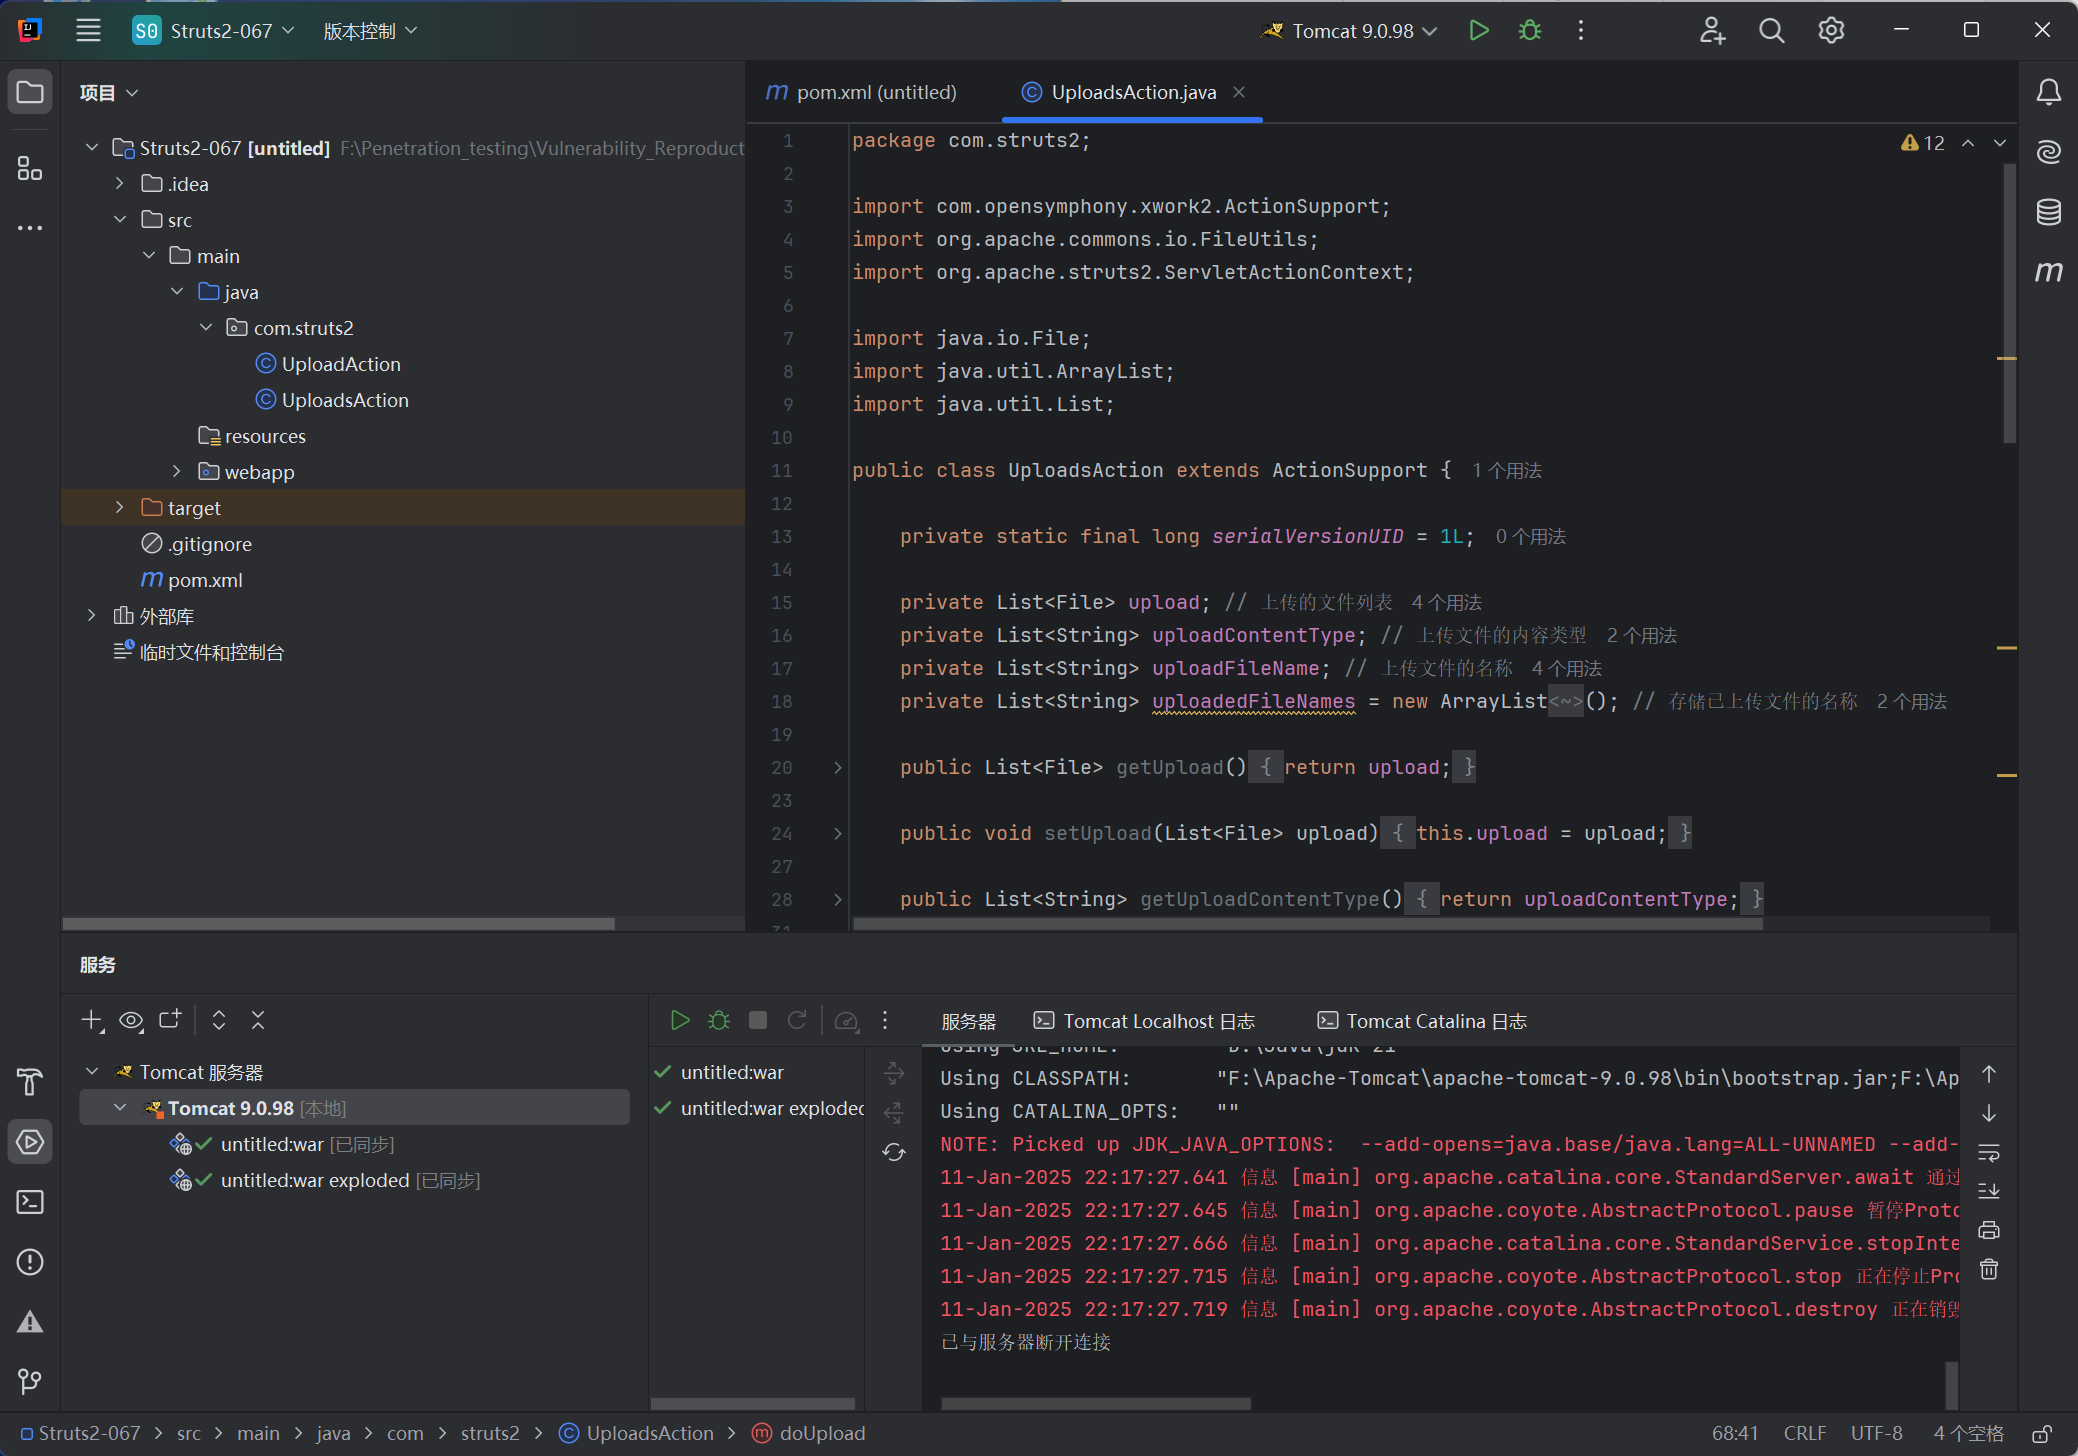2078x1456 pixels.
Task: Open the Git tool window in left sidebar
Action: pyautogui.click(x=30, y=1381)
